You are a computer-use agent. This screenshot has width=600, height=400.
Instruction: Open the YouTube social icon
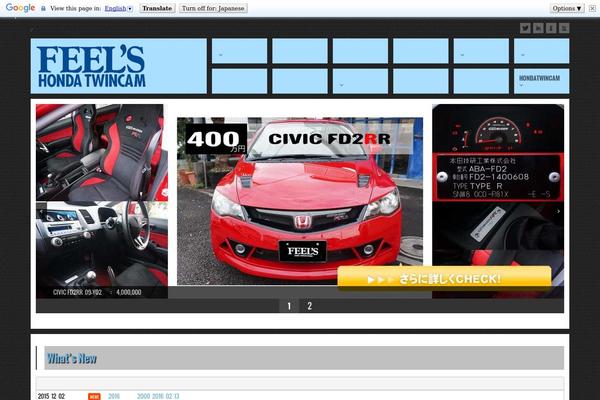[564, 28]
